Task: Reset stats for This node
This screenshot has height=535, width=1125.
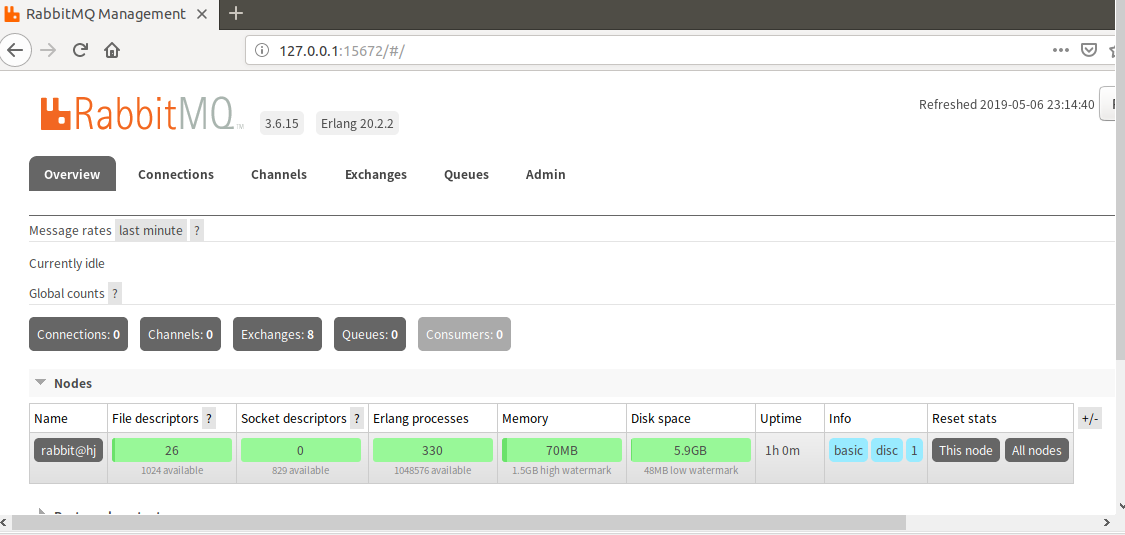Action: pyautogui.click(x=966, y=450)
